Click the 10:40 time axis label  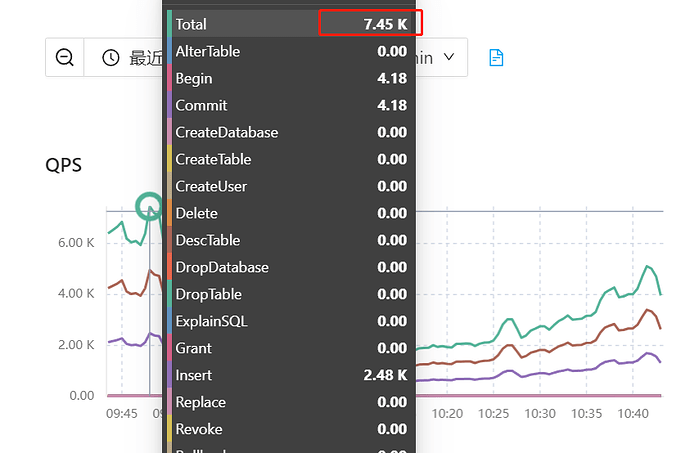[633, 413]
